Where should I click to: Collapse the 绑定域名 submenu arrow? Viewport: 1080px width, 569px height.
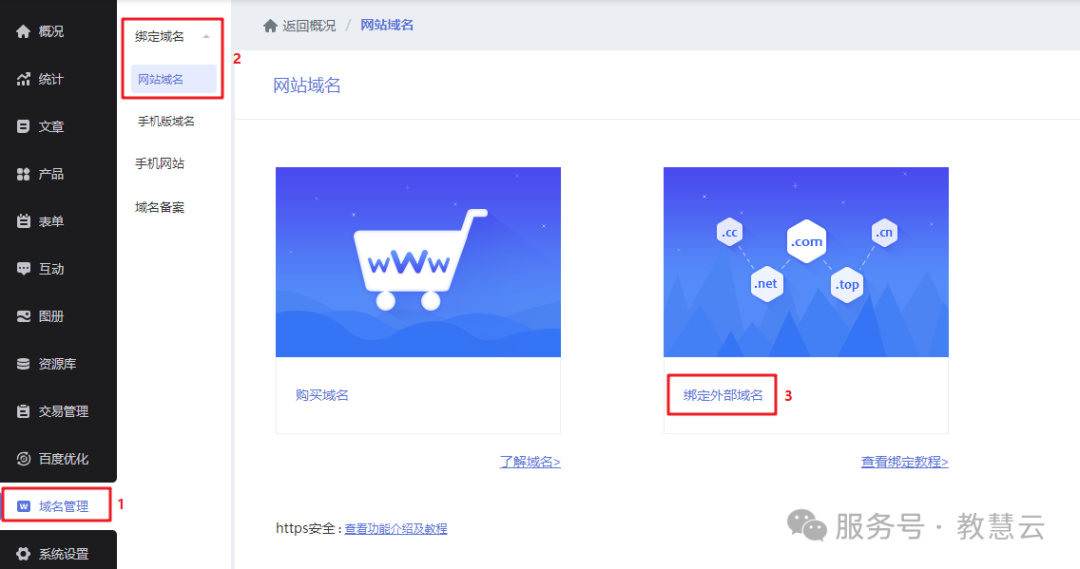pos(206,37)
